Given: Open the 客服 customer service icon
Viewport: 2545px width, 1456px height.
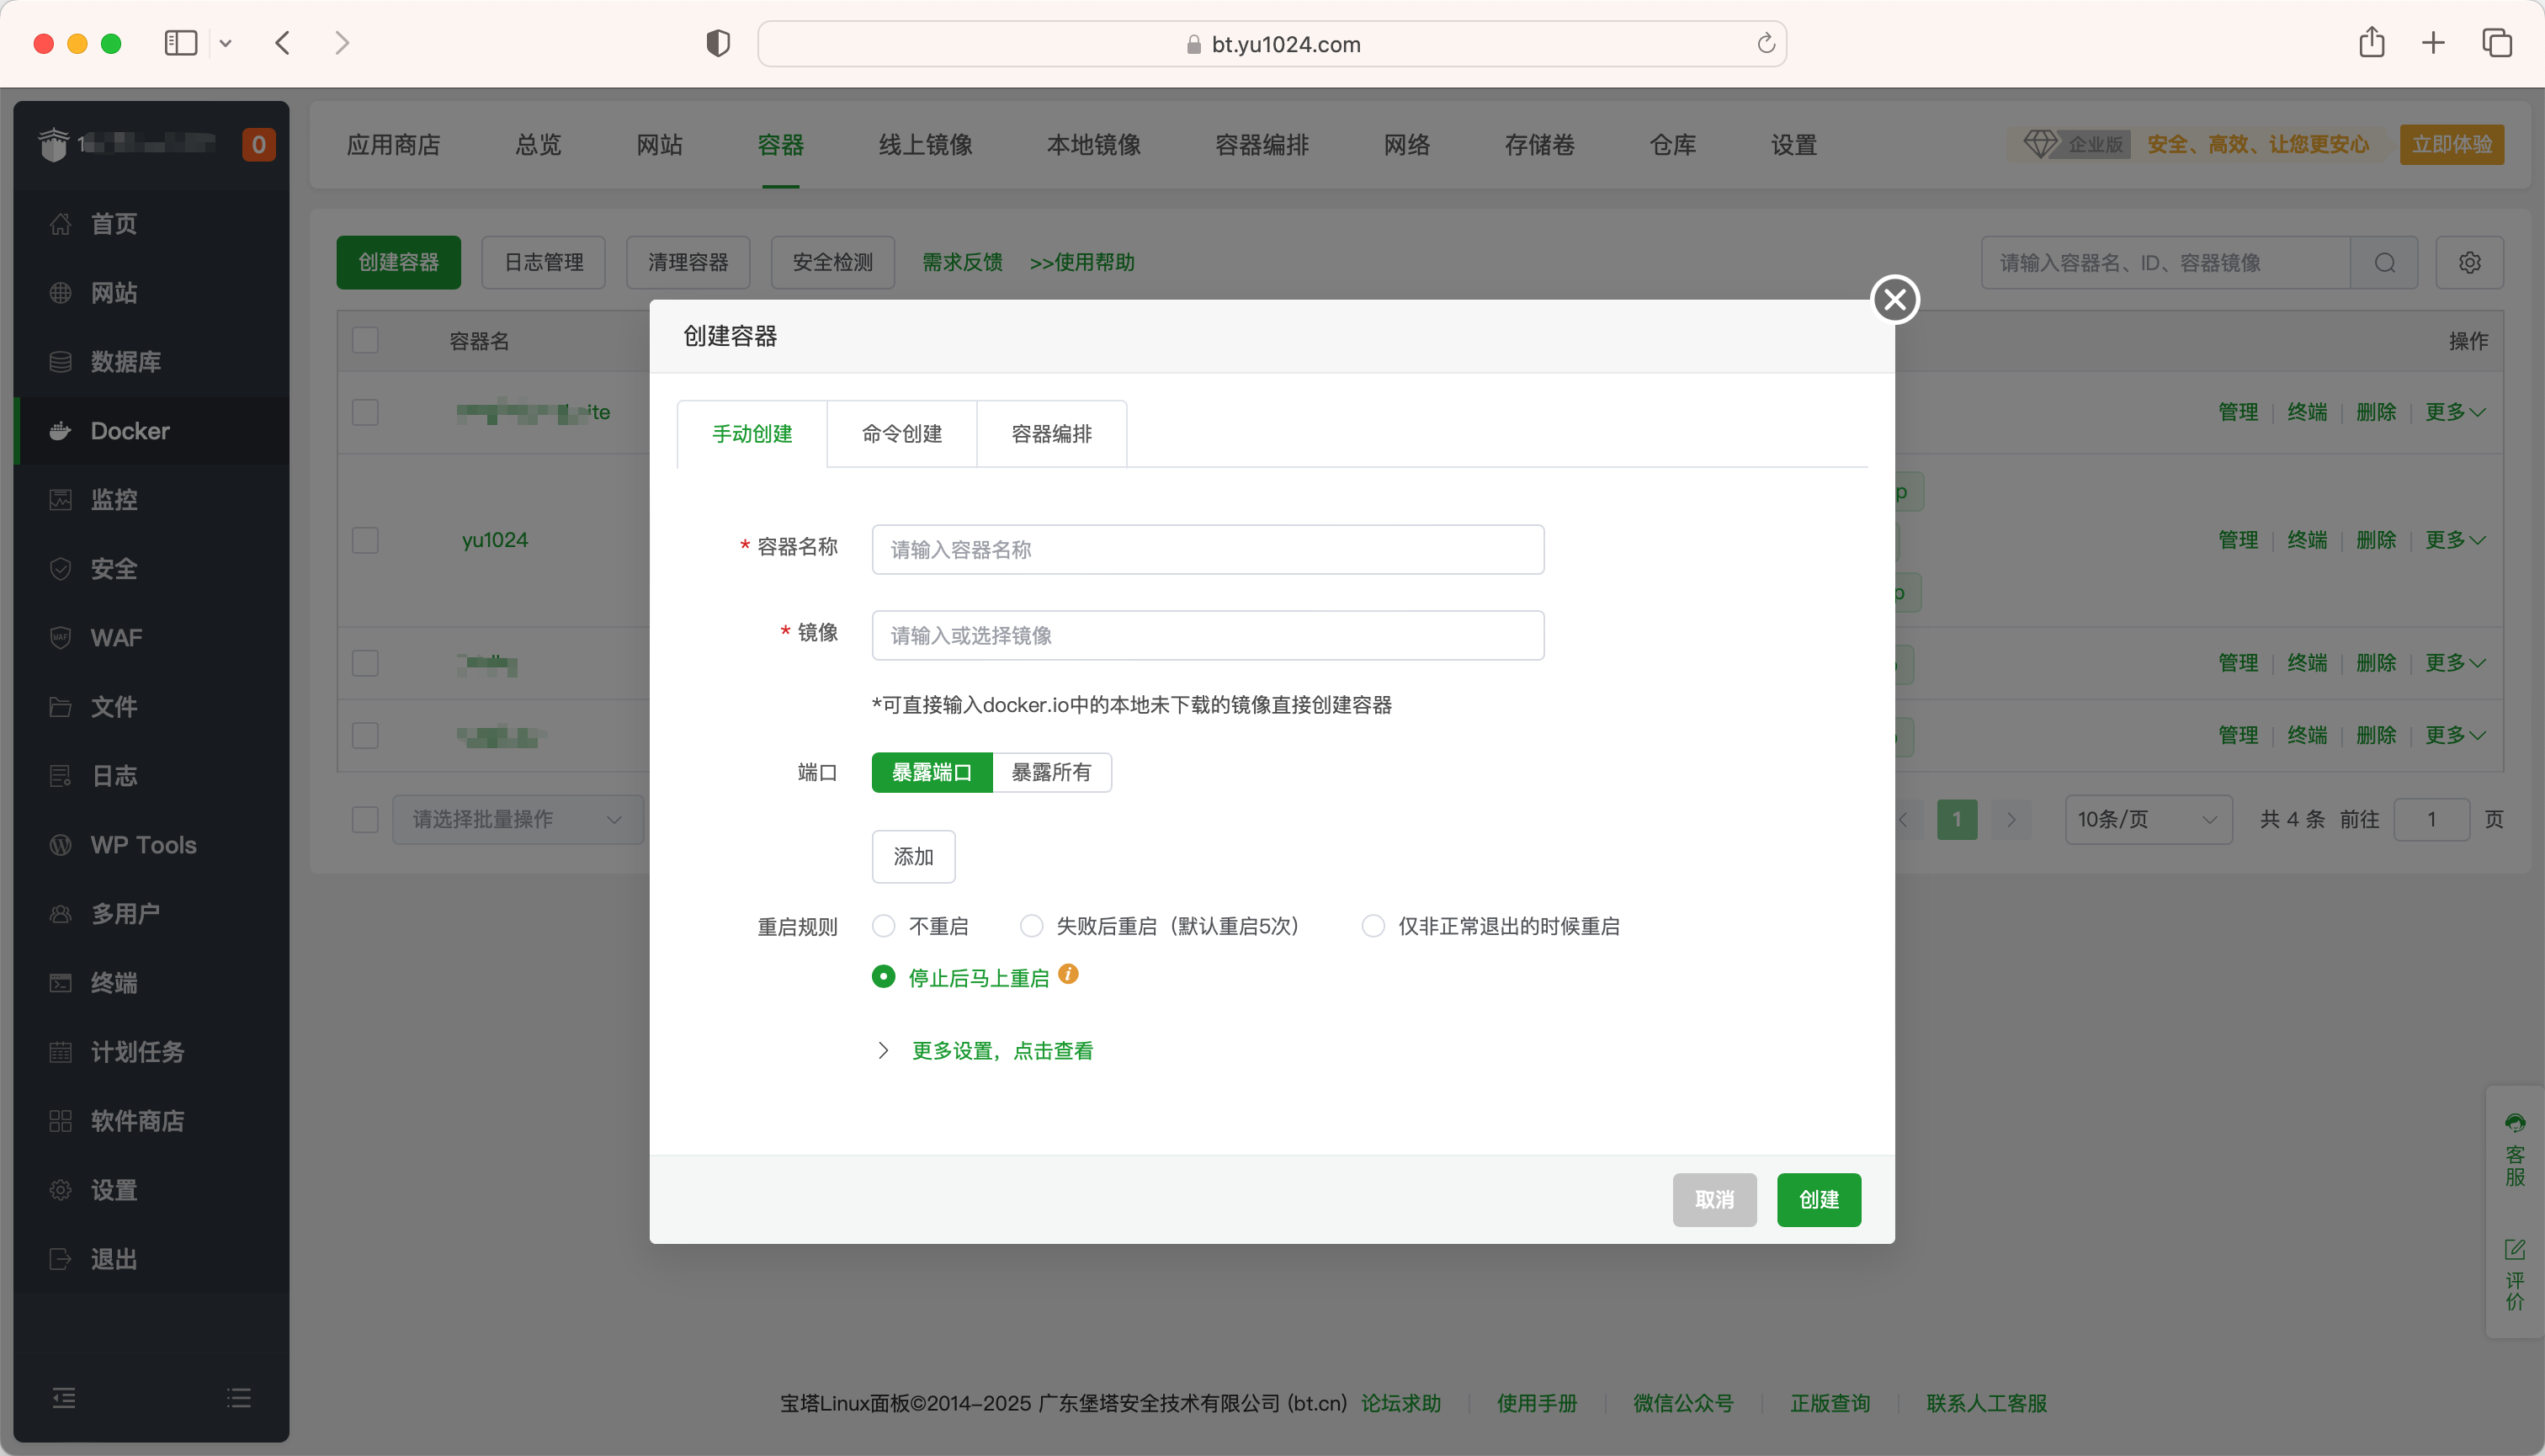Looking at the screenshot, I should (2514, 1123).
